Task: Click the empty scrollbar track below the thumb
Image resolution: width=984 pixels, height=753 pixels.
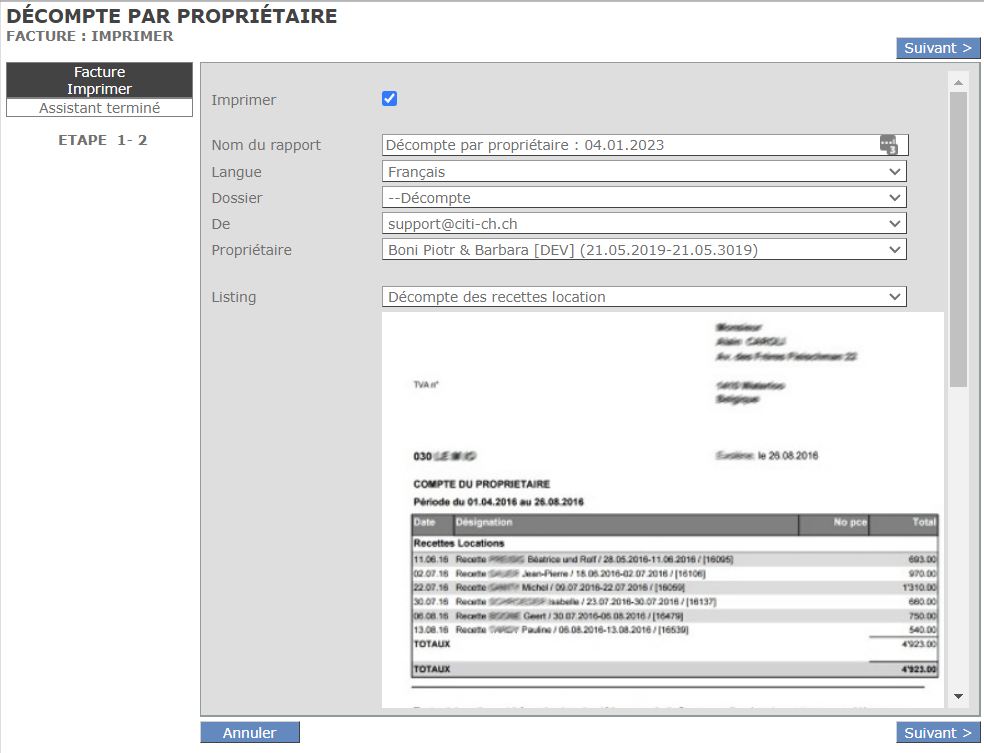Action: (958, 540)
